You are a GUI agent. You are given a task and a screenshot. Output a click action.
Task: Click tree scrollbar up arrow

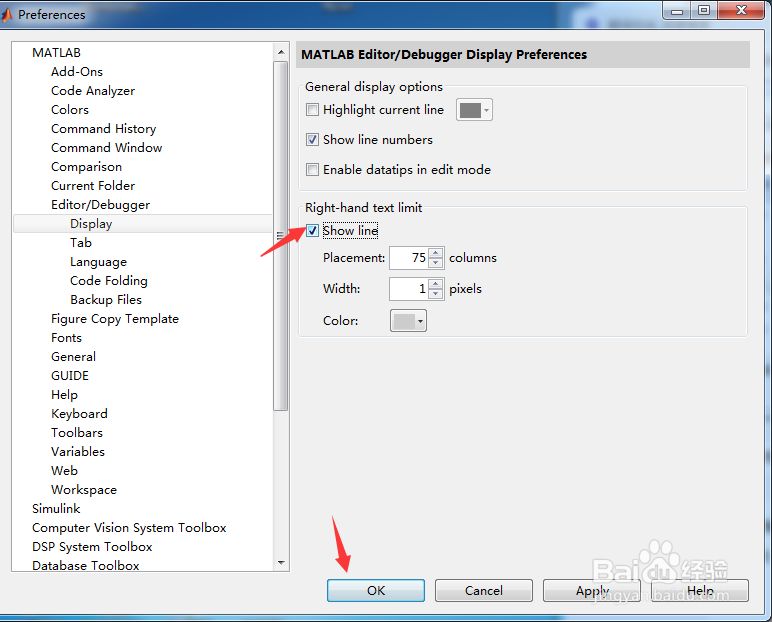281,52
